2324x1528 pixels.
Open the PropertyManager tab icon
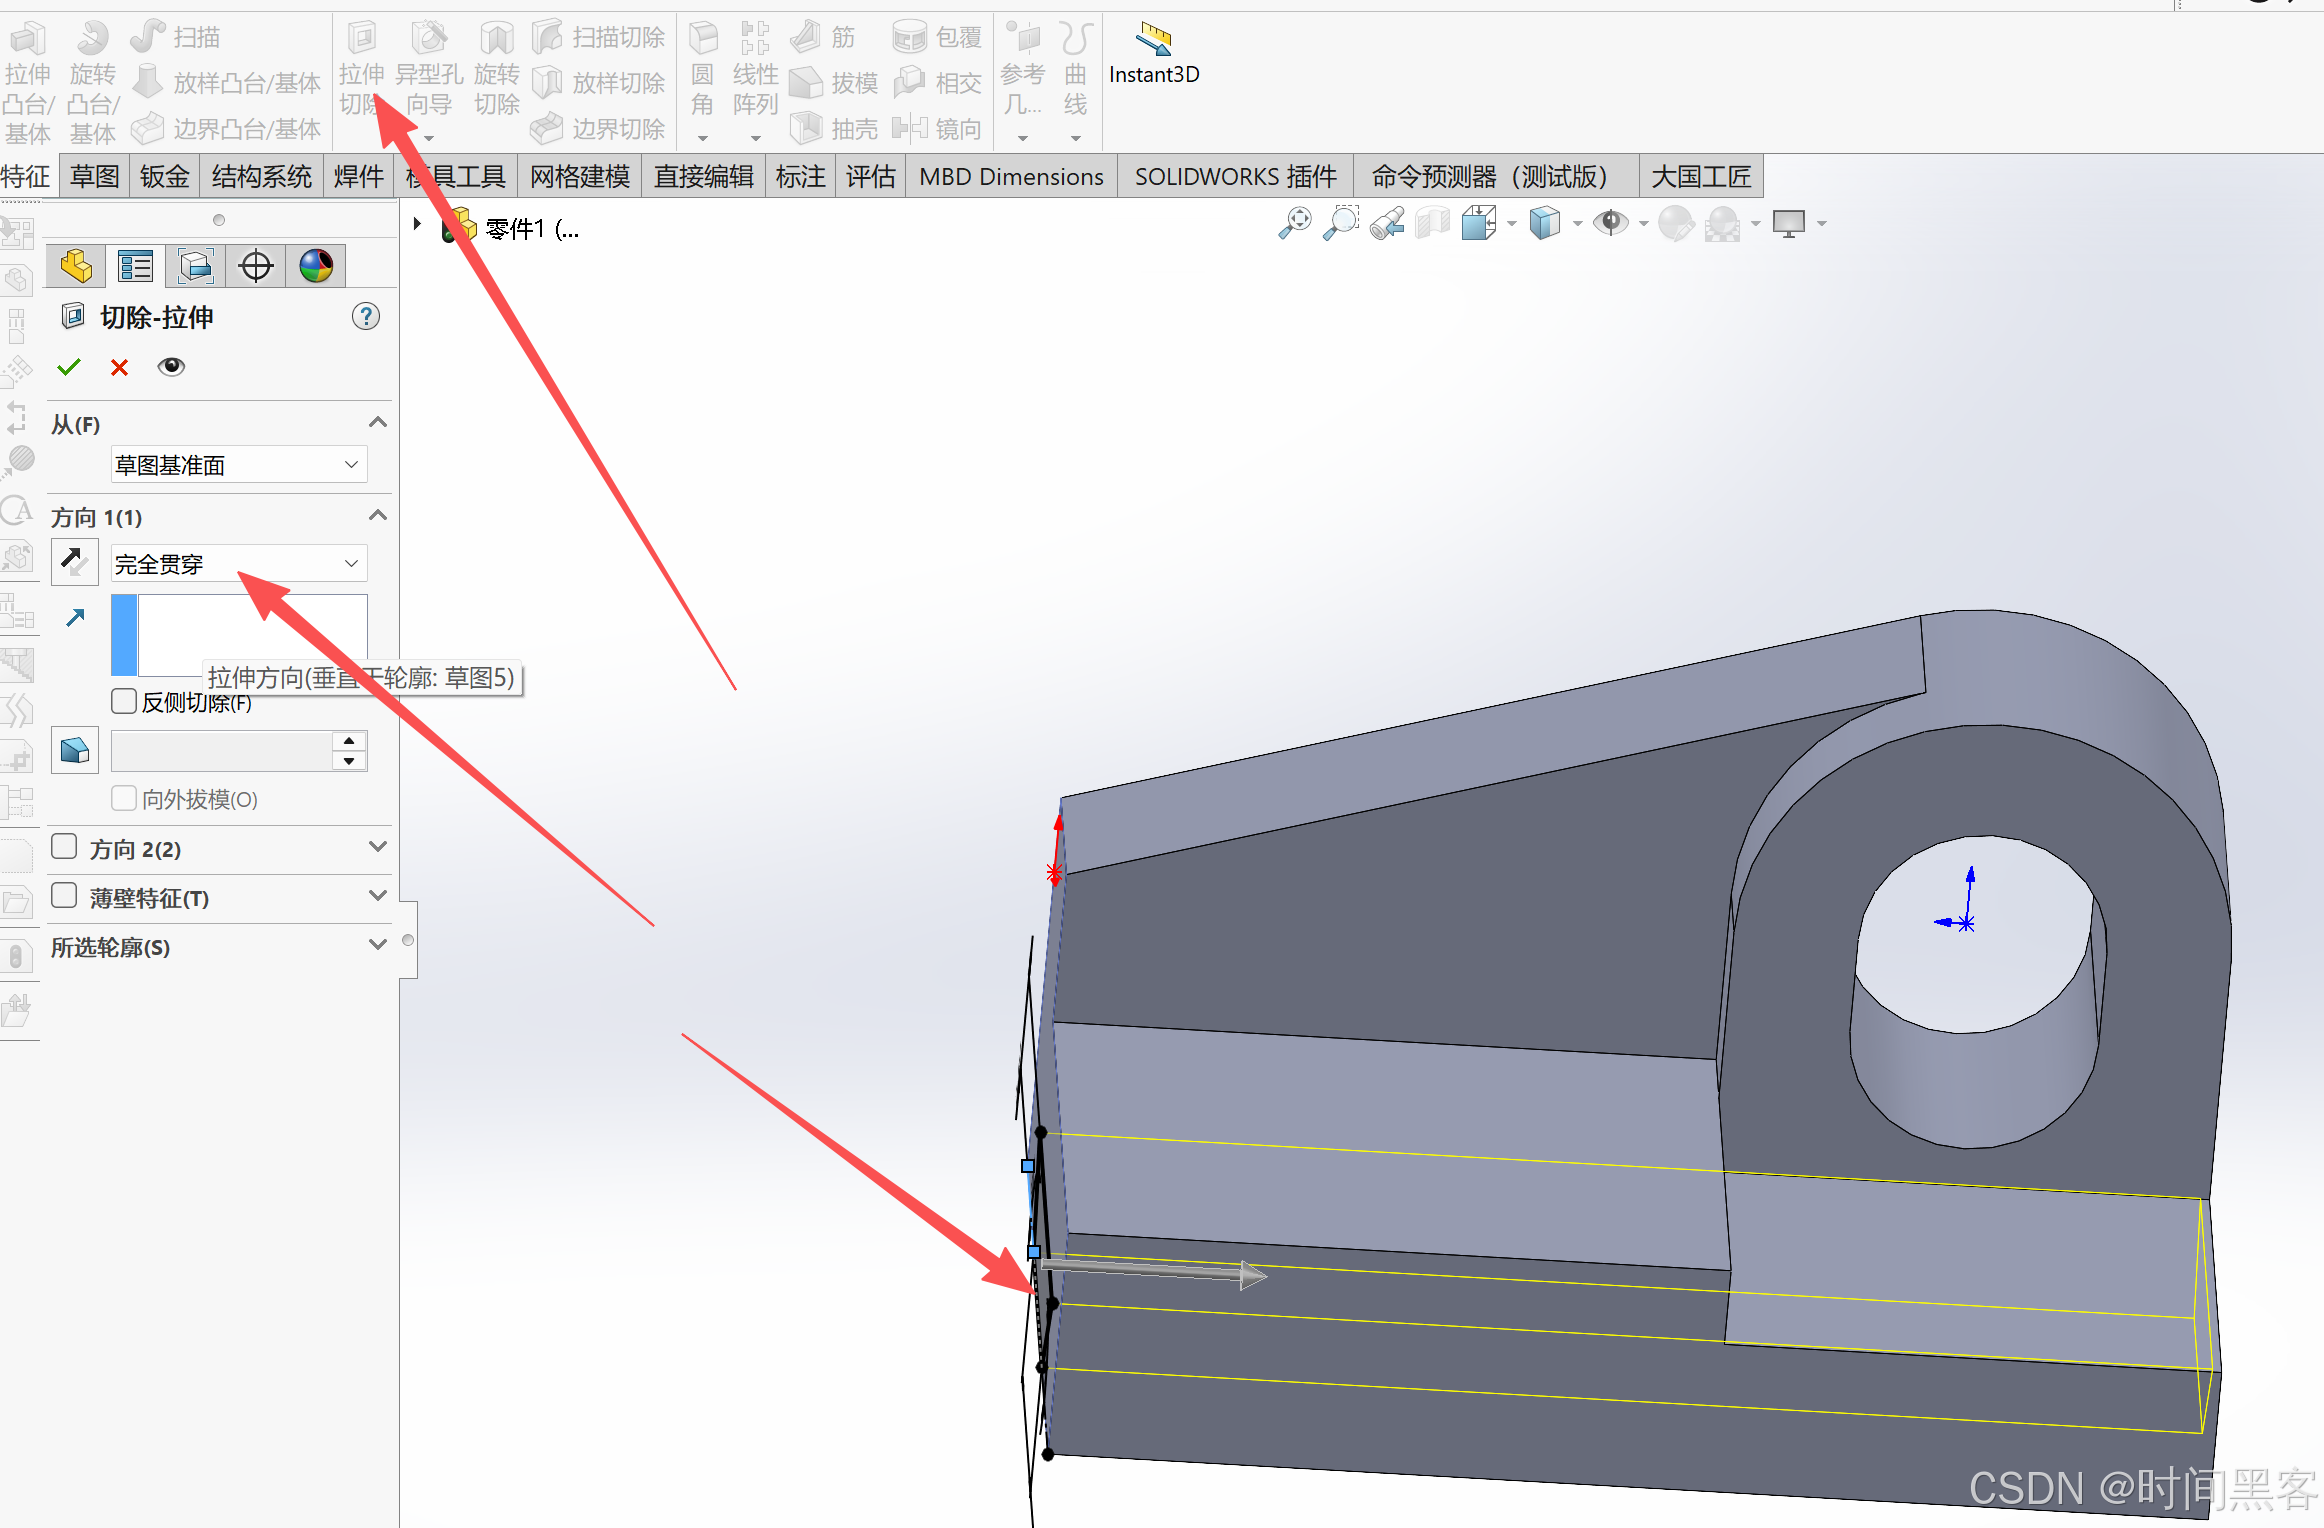135,266
